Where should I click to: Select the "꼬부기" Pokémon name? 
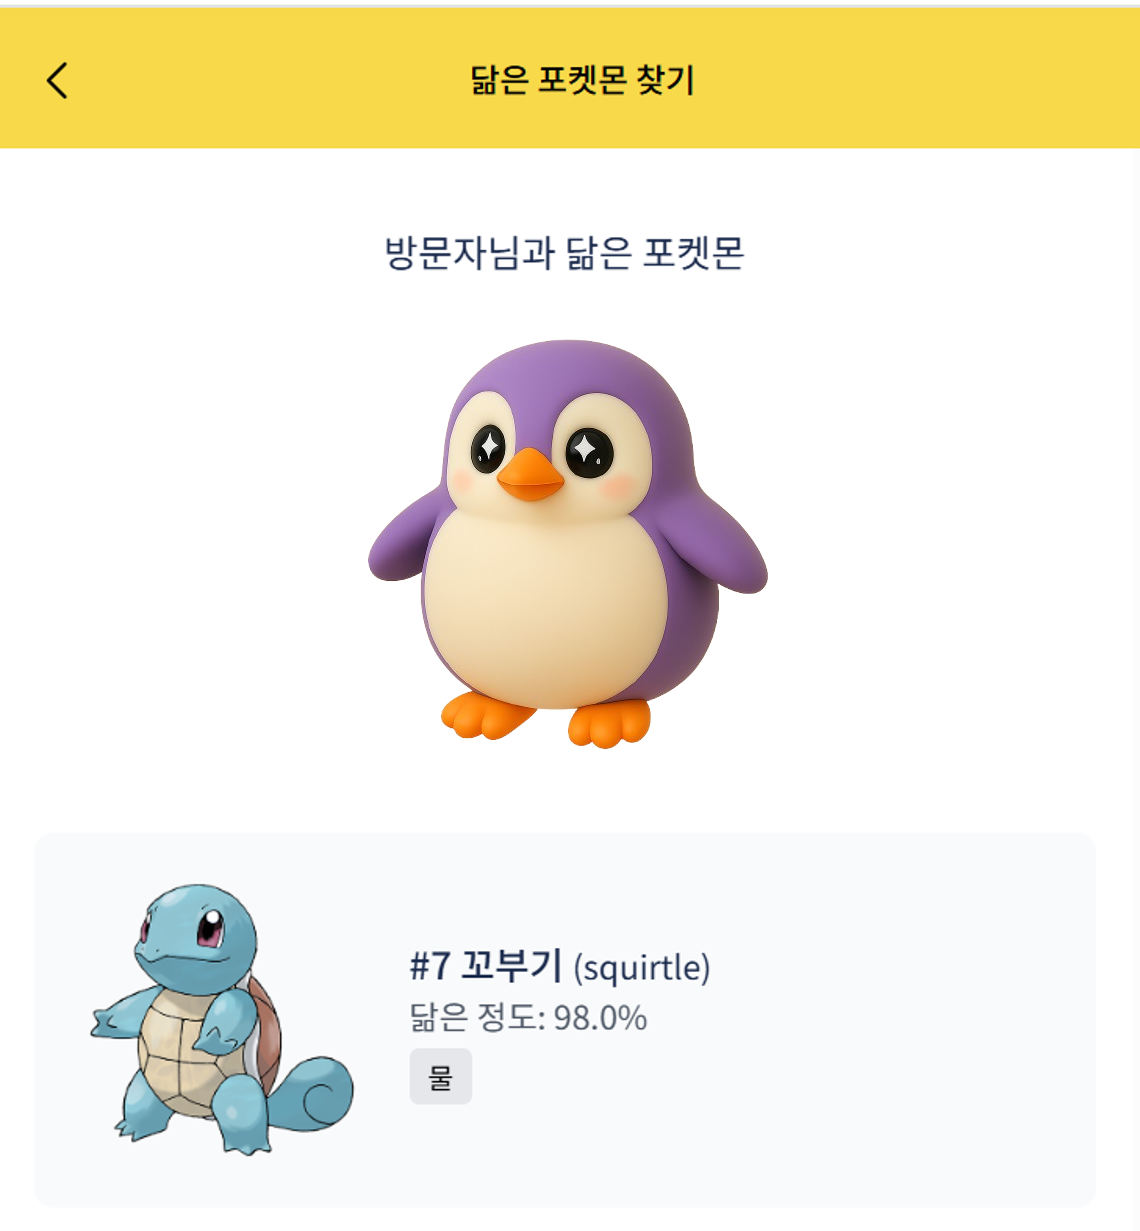tap(511, 966)
